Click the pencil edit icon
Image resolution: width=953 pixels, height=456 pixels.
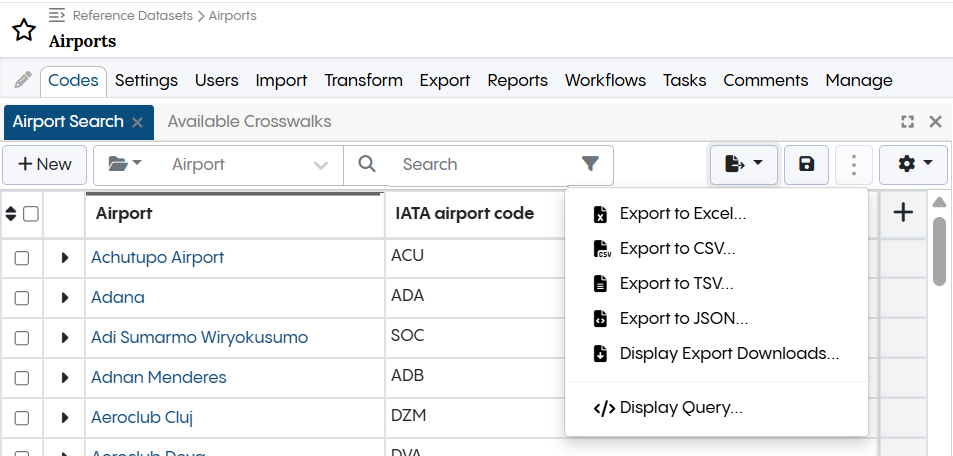pos(22,80)
